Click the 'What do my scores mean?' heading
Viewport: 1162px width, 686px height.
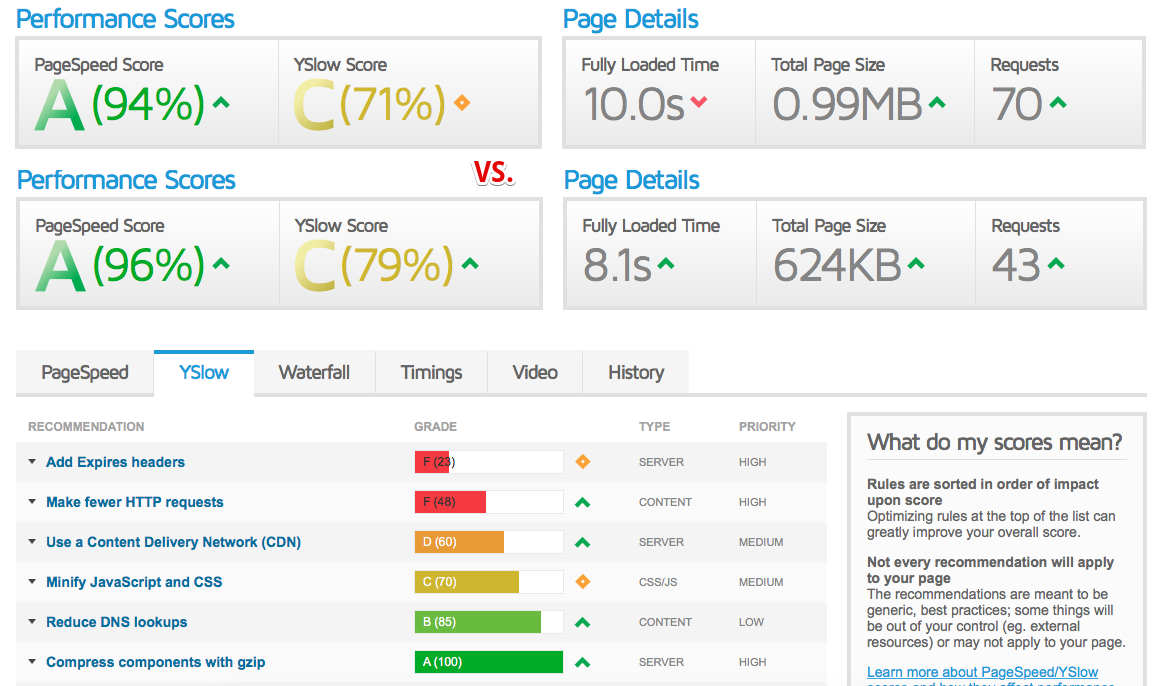[x=995, y=442]
